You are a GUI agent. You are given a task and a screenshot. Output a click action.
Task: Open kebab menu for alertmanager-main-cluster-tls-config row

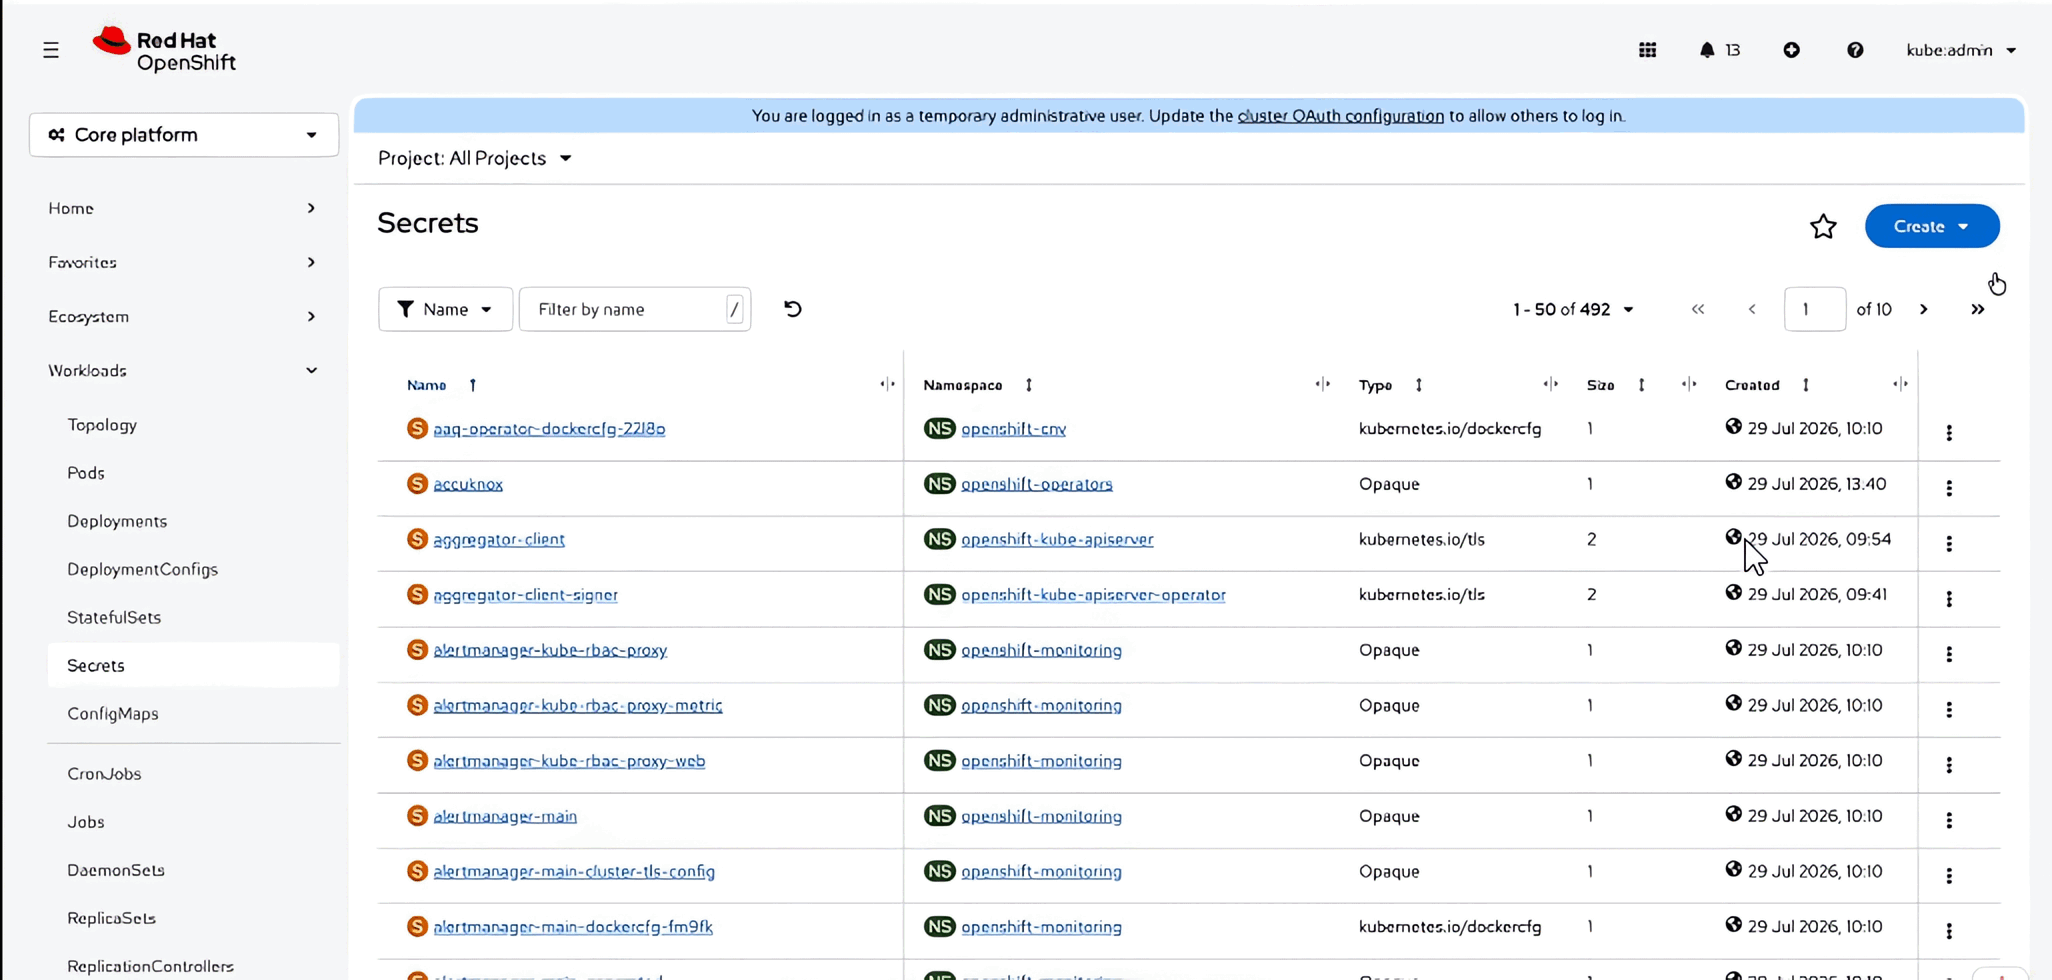[x=1949, y=876]
